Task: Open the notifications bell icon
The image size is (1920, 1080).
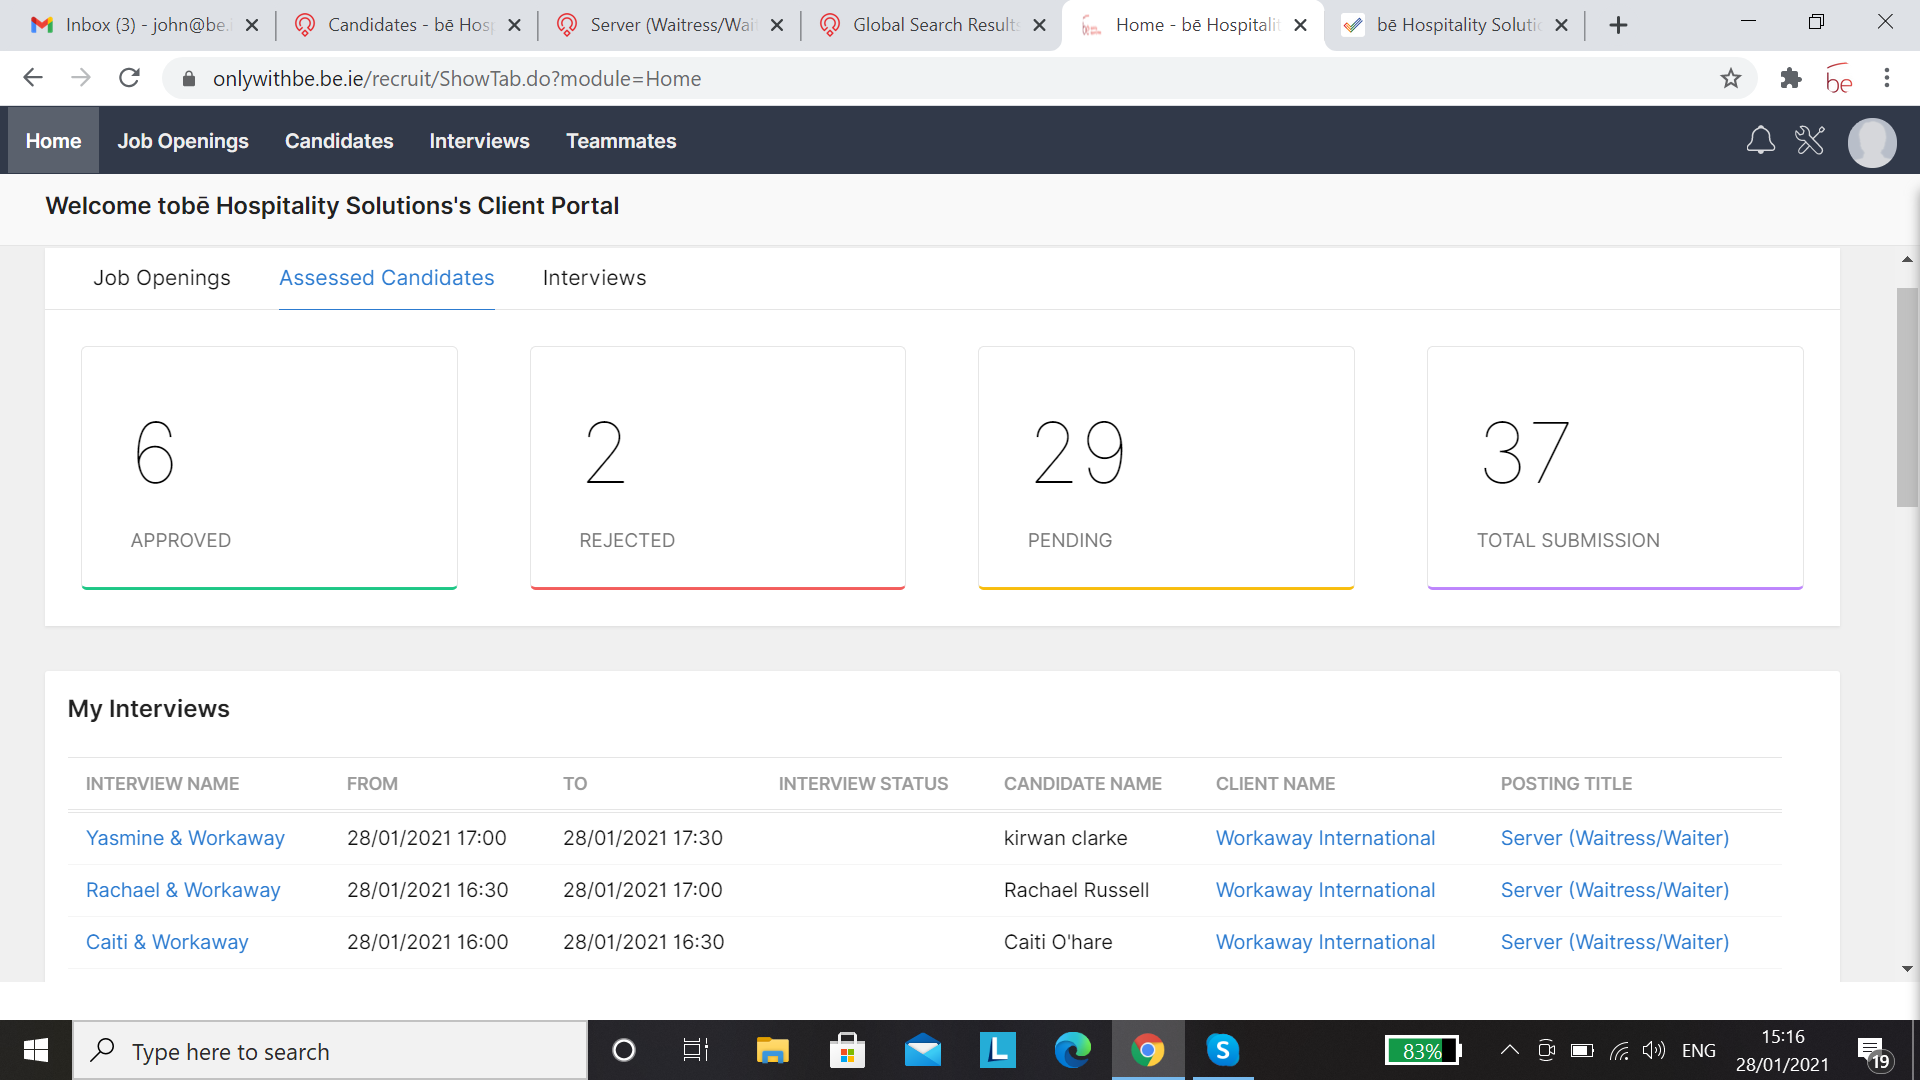Action: point(1760,141)
